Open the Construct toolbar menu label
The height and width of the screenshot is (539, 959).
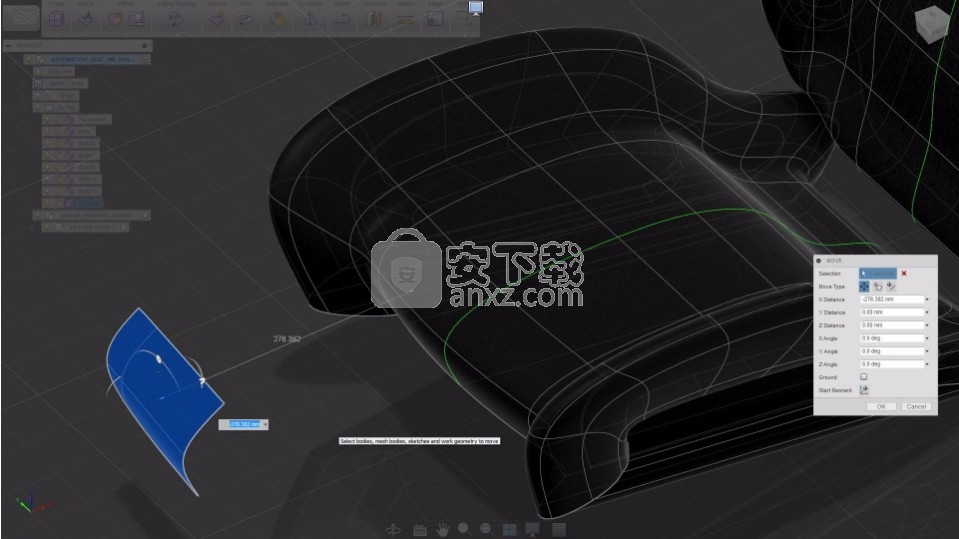tap(374, 4)
